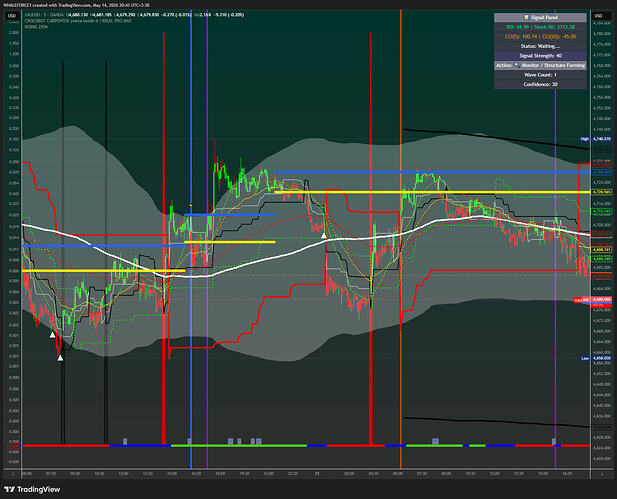Image resolution: width=617 pixels, height=499 pixels.
Task: Click the blue 4,728 price level label
Action: pyautogui.click(x=602, y=172)
